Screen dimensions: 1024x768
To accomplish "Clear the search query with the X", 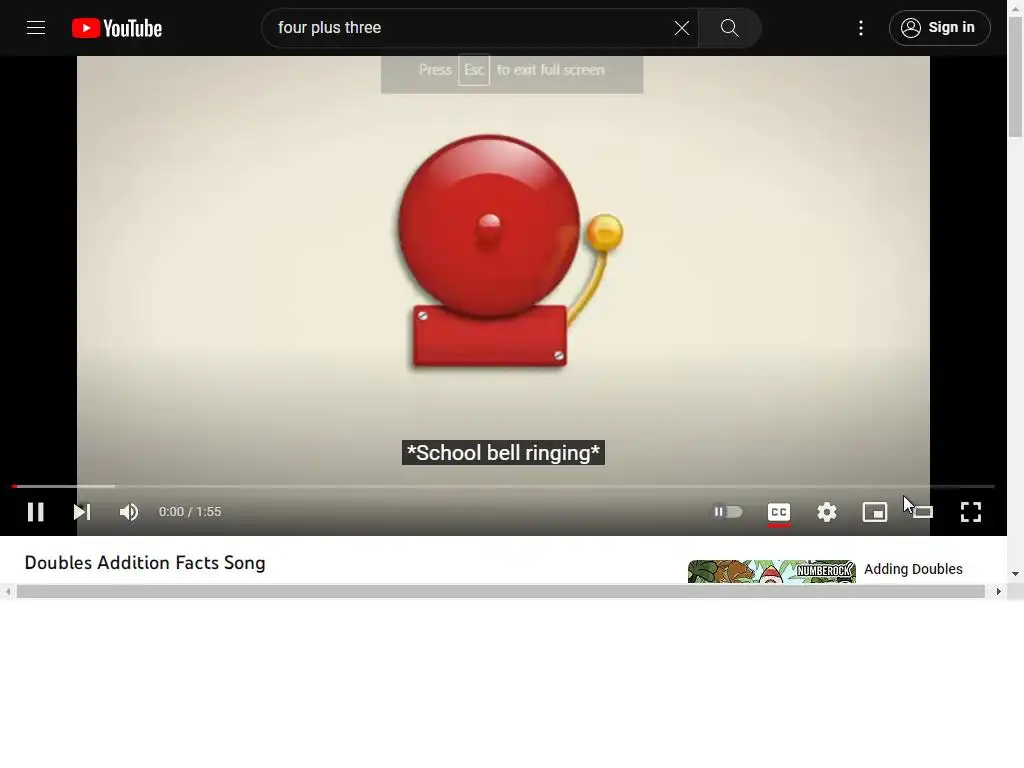I will point(681,28).
